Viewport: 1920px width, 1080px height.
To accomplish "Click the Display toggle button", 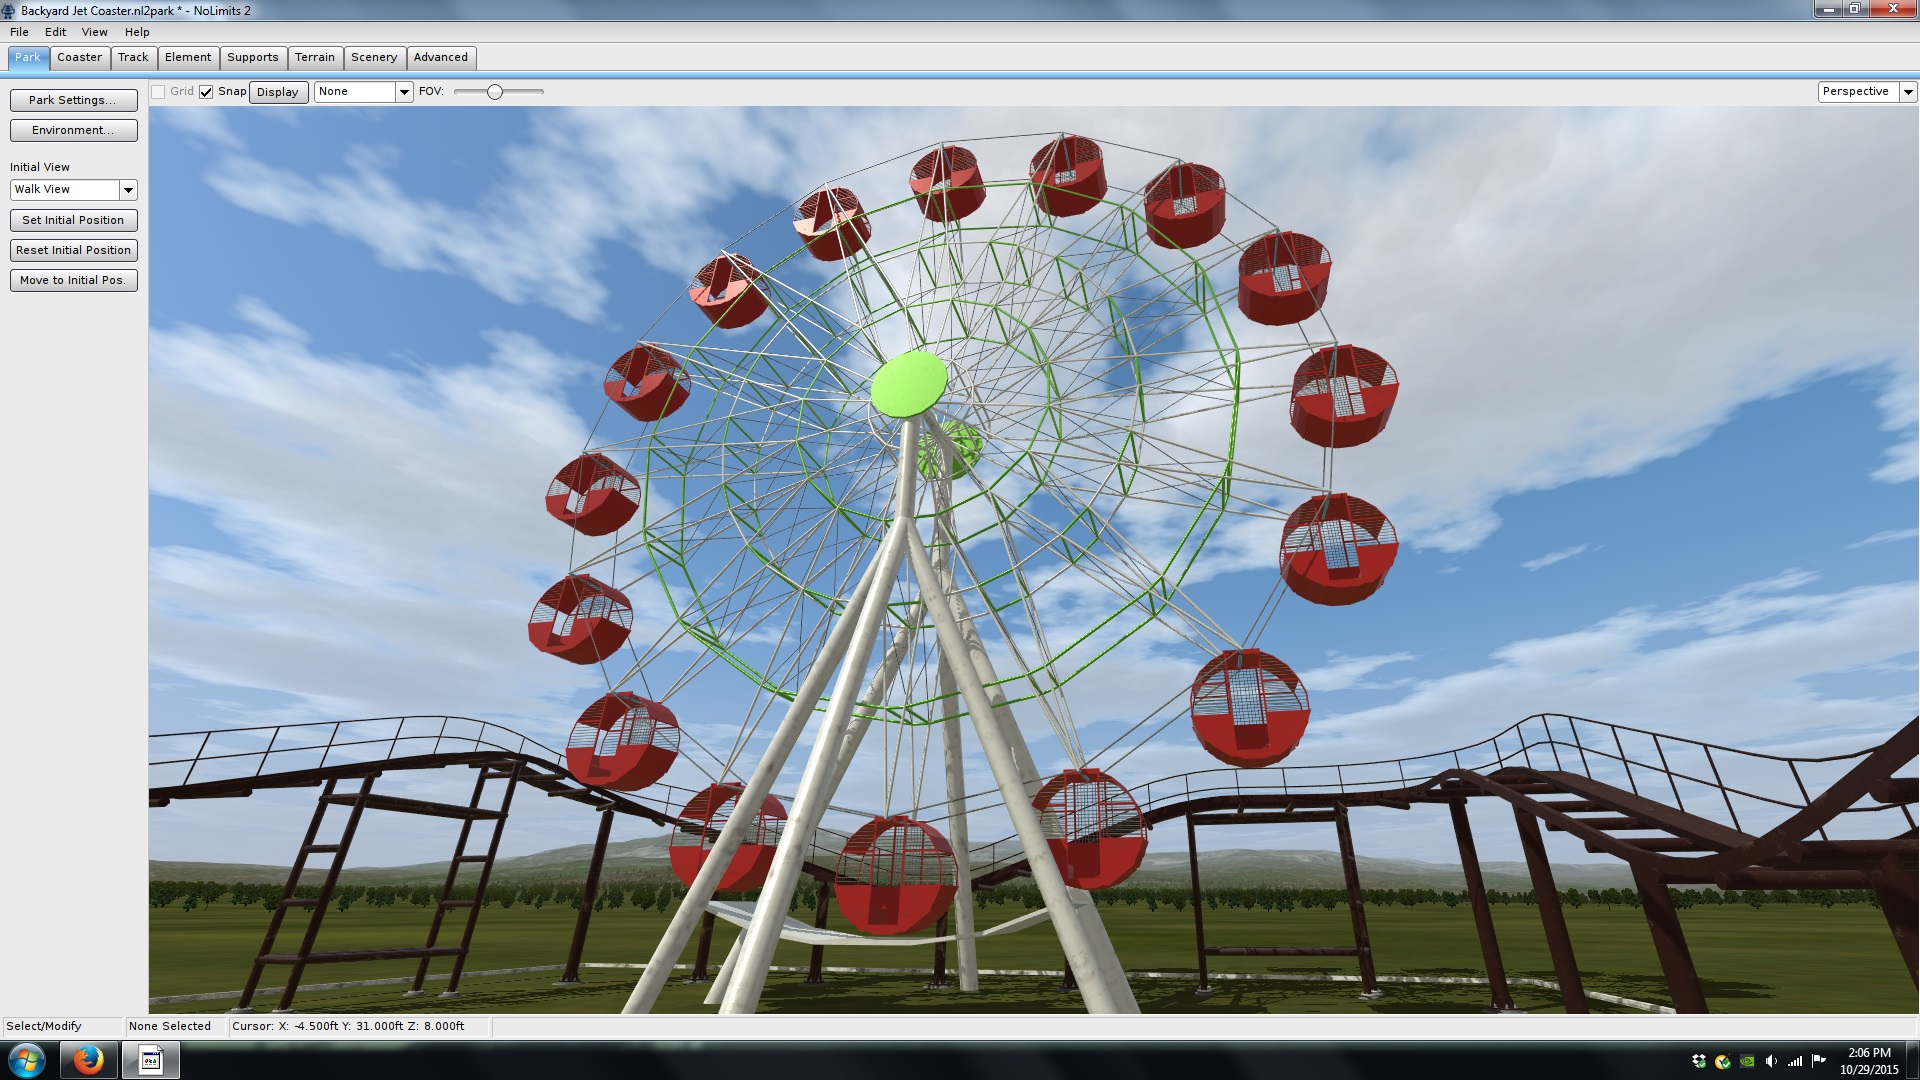I will (x=277, y=92).
